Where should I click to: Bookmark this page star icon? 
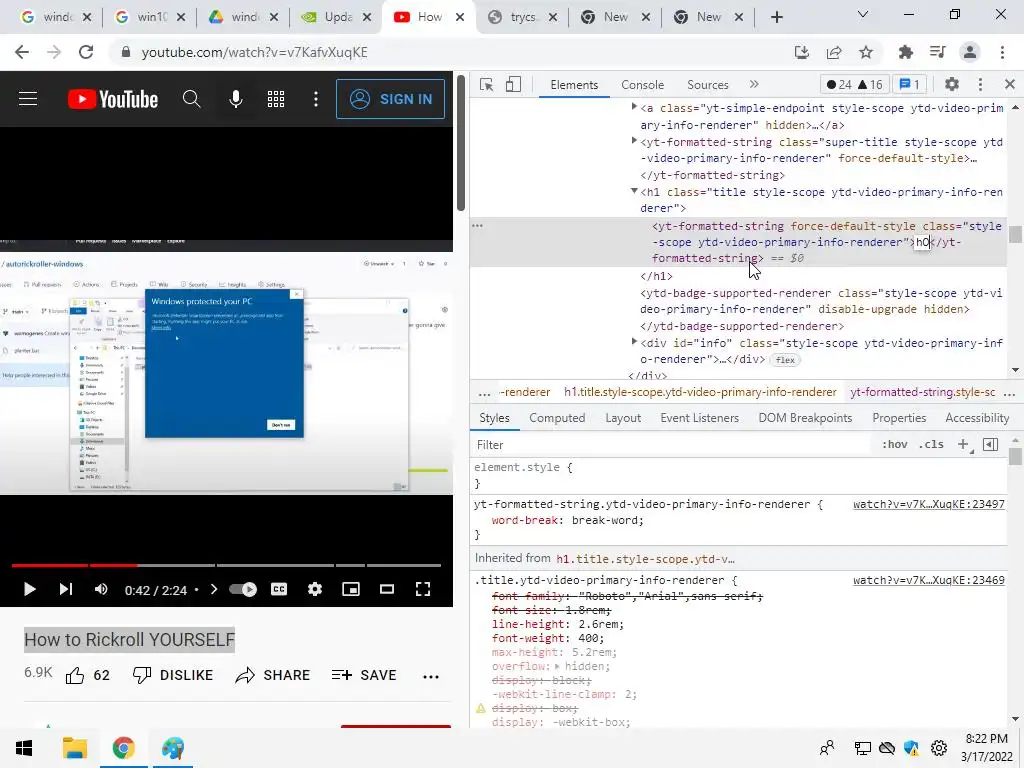click(x=866, y=52)
